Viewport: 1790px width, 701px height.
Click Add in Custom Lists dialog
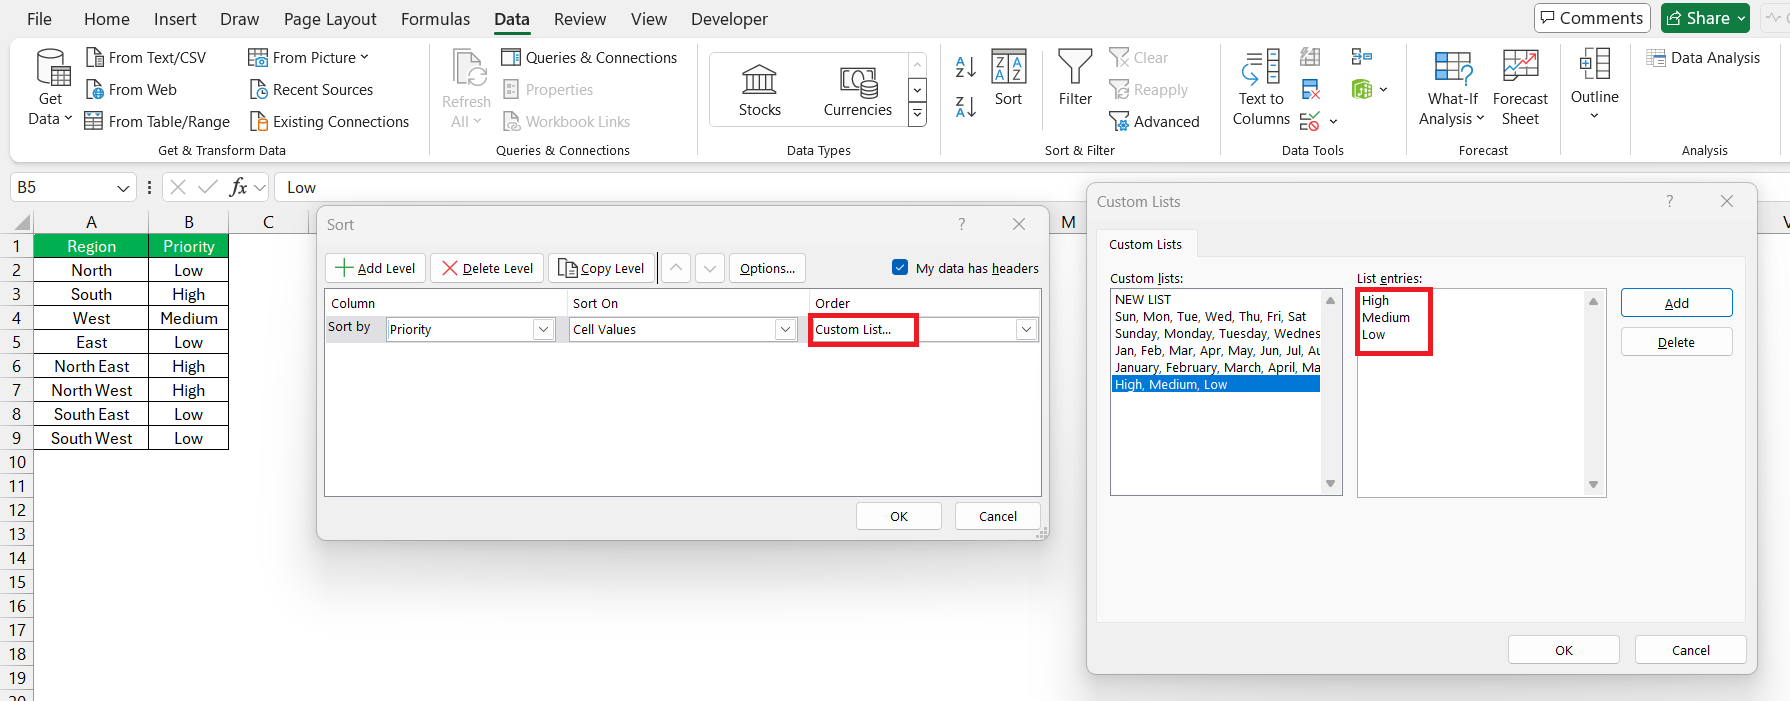[x=1676, y=303]
